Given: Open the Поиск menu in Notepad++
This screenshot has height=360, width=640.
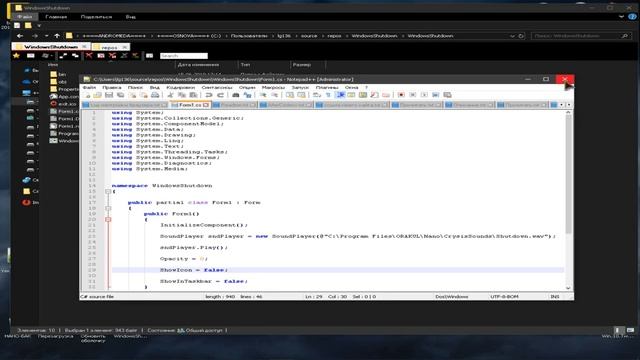Looking at the screenshot, I should tap(135, 87).
